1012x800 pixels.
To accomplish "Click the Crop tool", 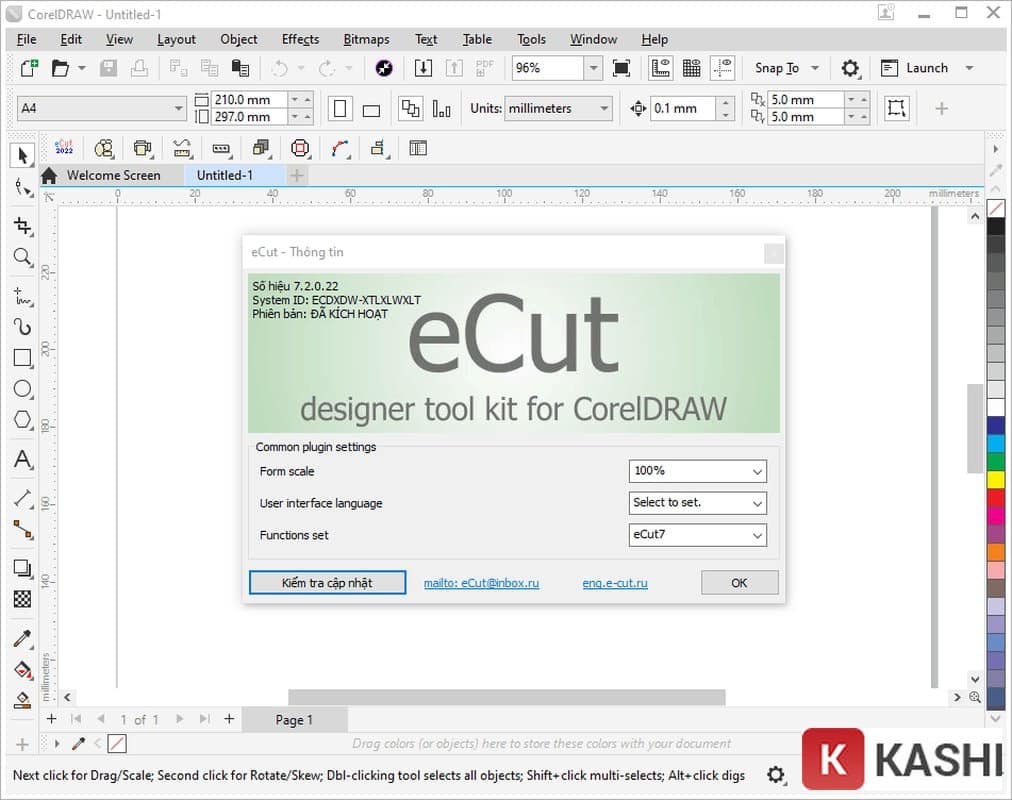I will pos(22,226).
